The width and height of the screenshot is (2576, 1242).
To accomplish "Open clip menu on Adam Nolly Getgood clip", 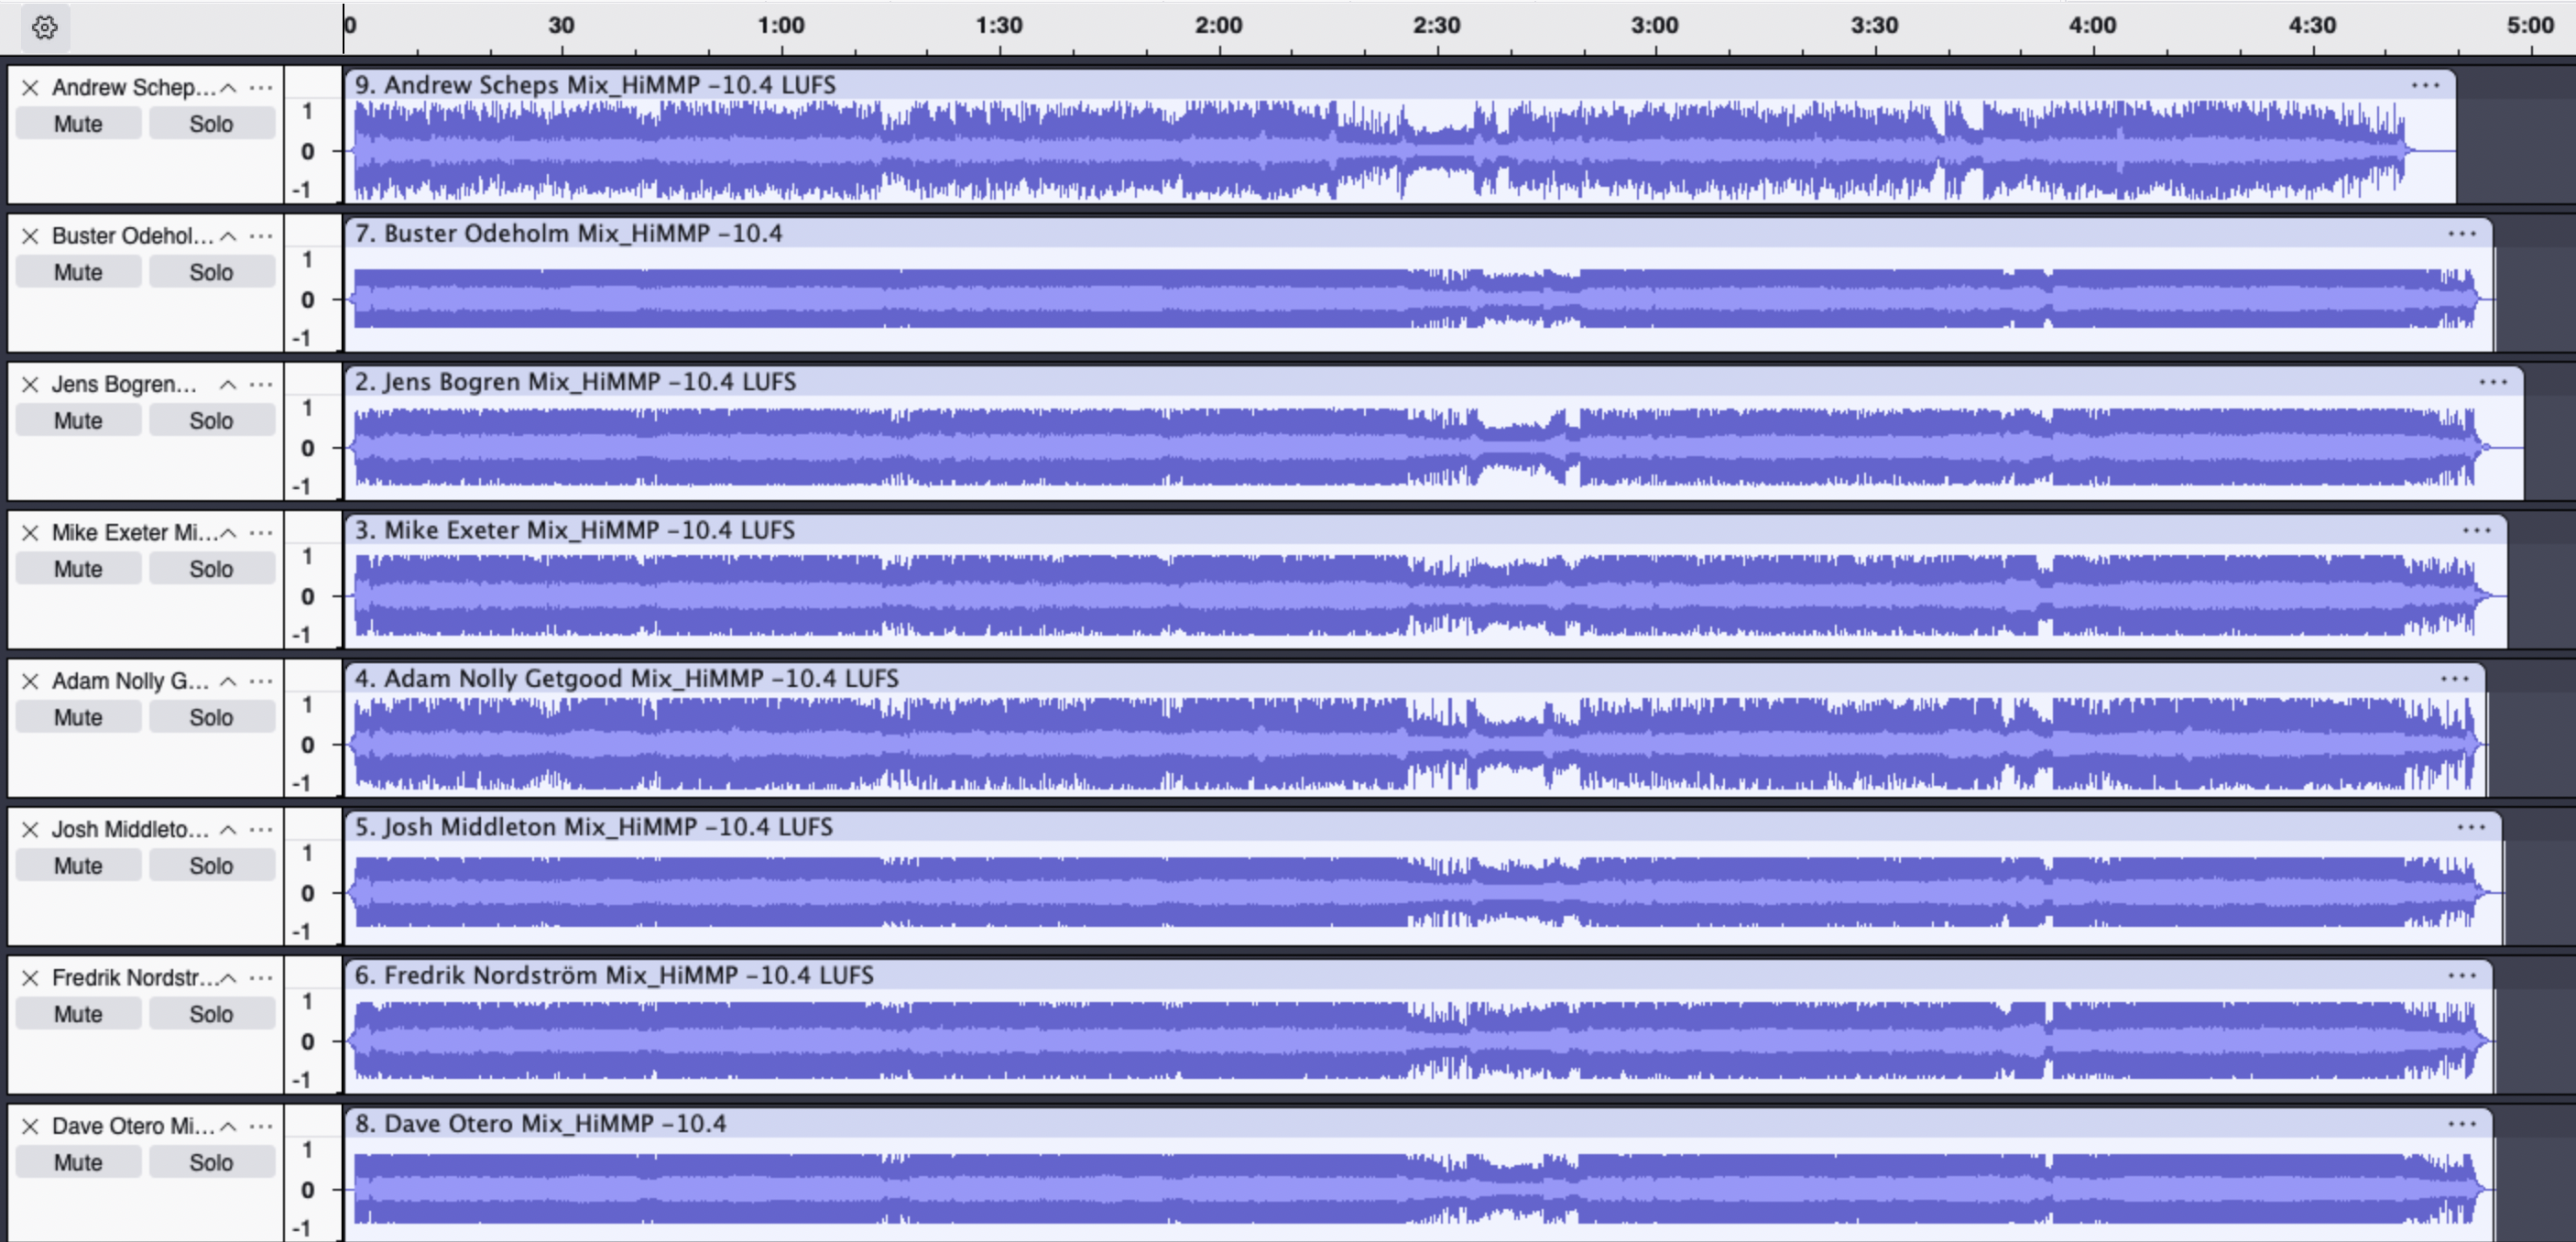I will tap(2455, 679).
